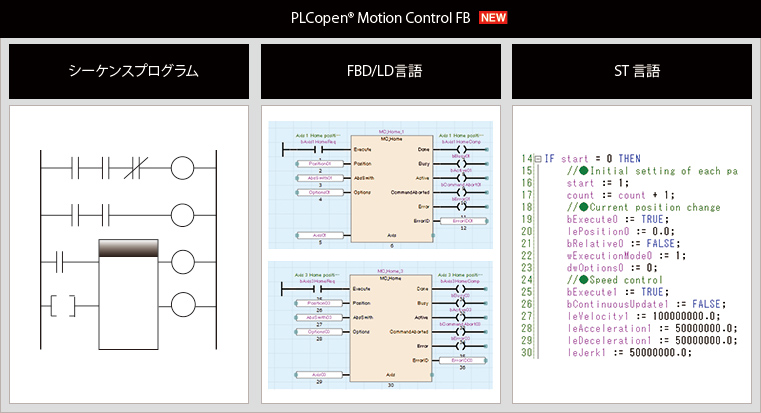This screenshot has width=761, height=413.
Task: Collapse the IF block at line 14
Action: click(538, 159)
